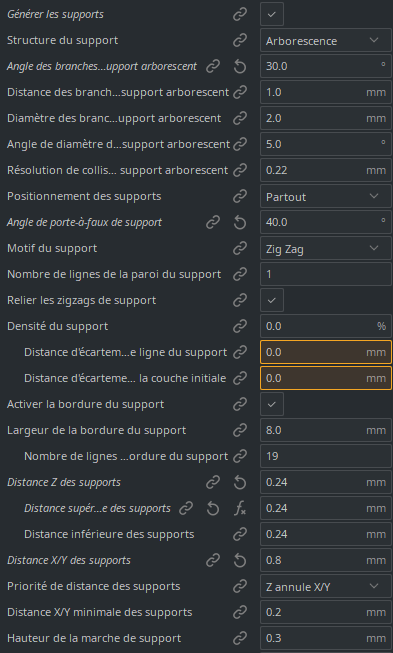
Task: Open the Structure du support dropdown
Action: coord(326,40)
